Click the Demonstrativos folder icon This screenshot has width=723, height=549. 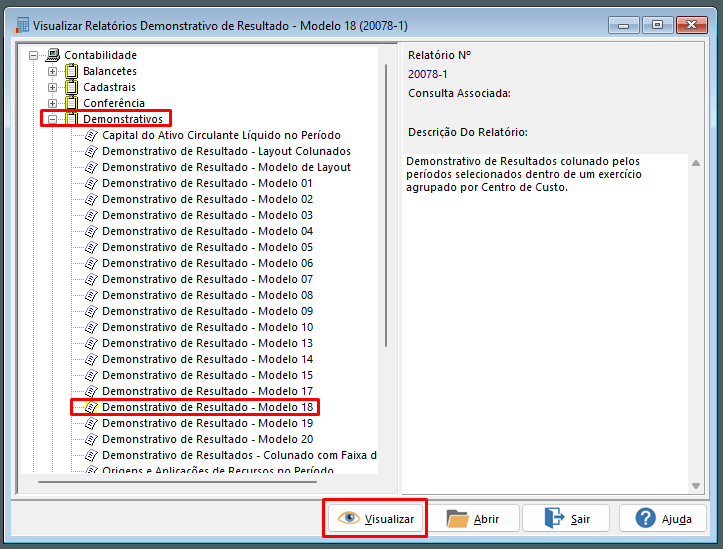pos(71,119)
